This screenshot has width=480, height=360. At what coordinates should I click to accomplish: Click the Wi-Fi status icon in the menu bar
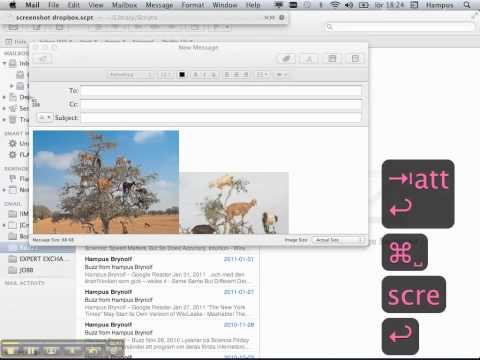click(x=335, y=5)
